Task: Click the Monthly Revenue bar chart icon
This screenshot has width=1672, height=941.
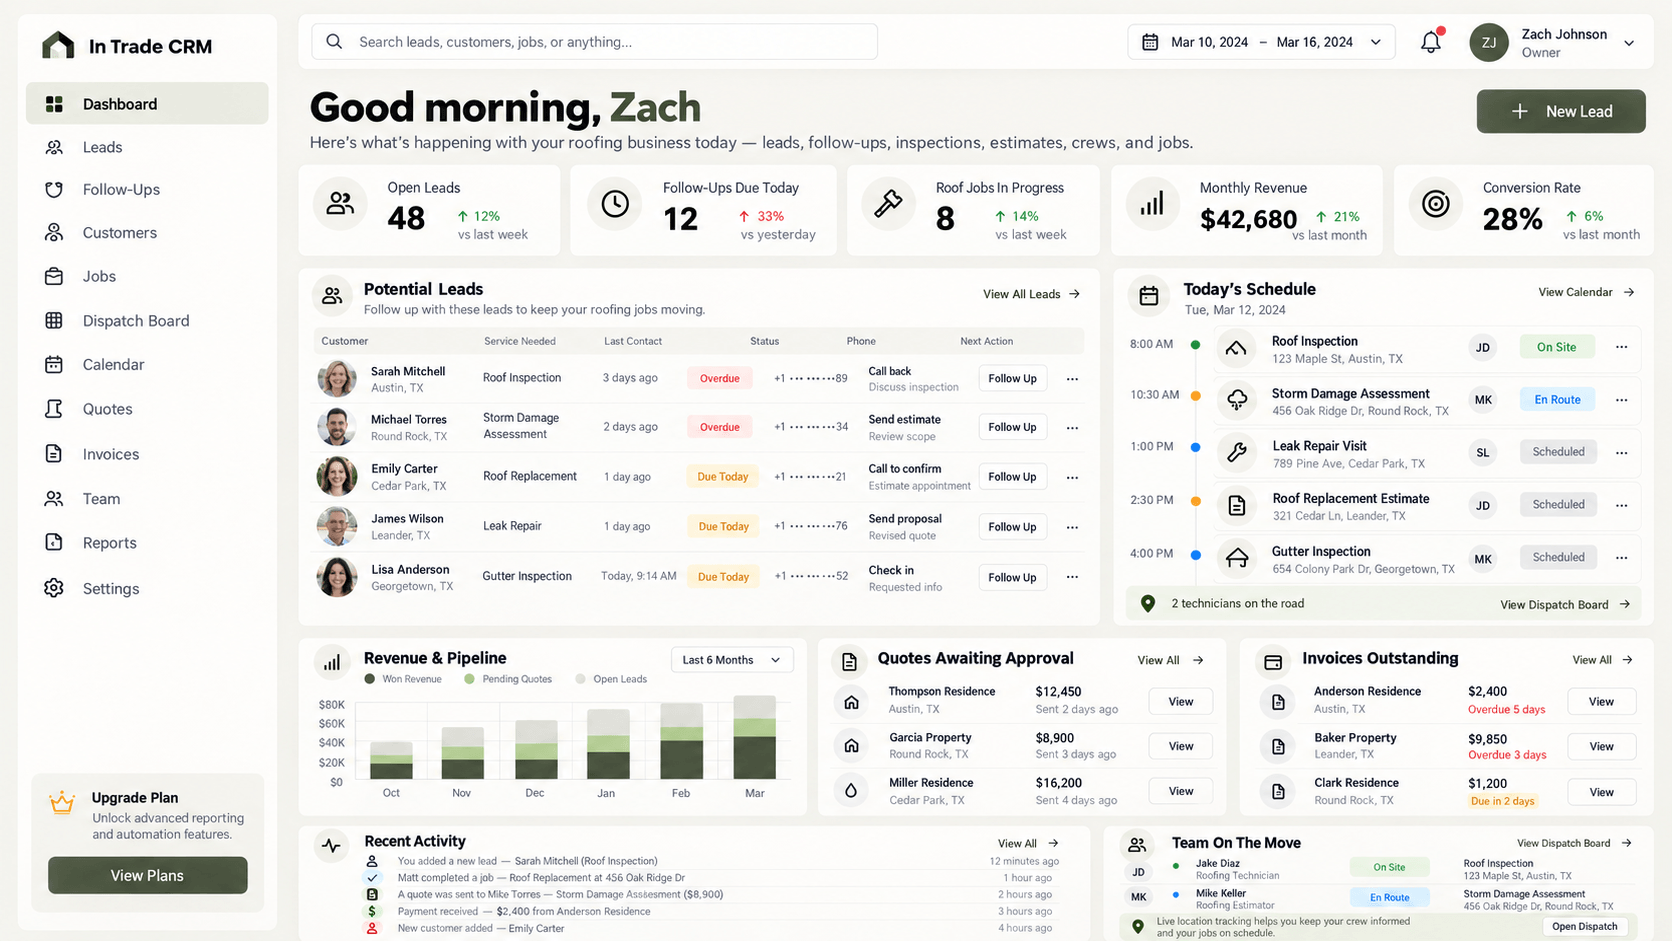Action: tap(1152, 204)
